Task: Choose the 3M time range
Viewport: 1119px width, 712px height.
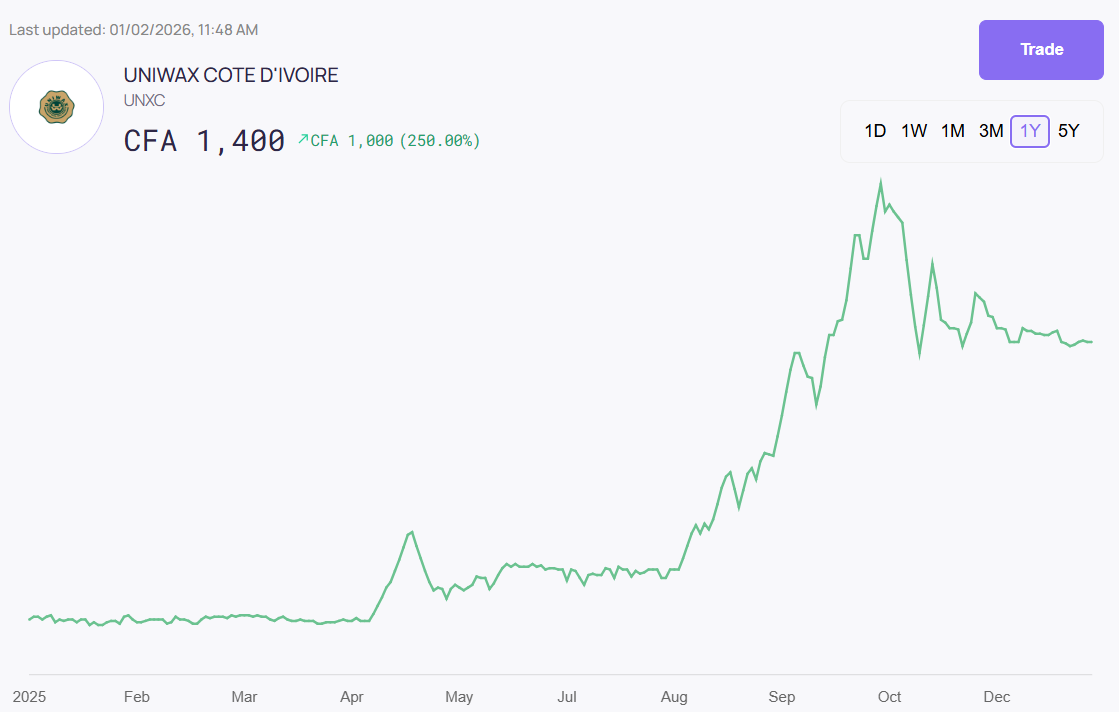Action: [x=991, y=131]
